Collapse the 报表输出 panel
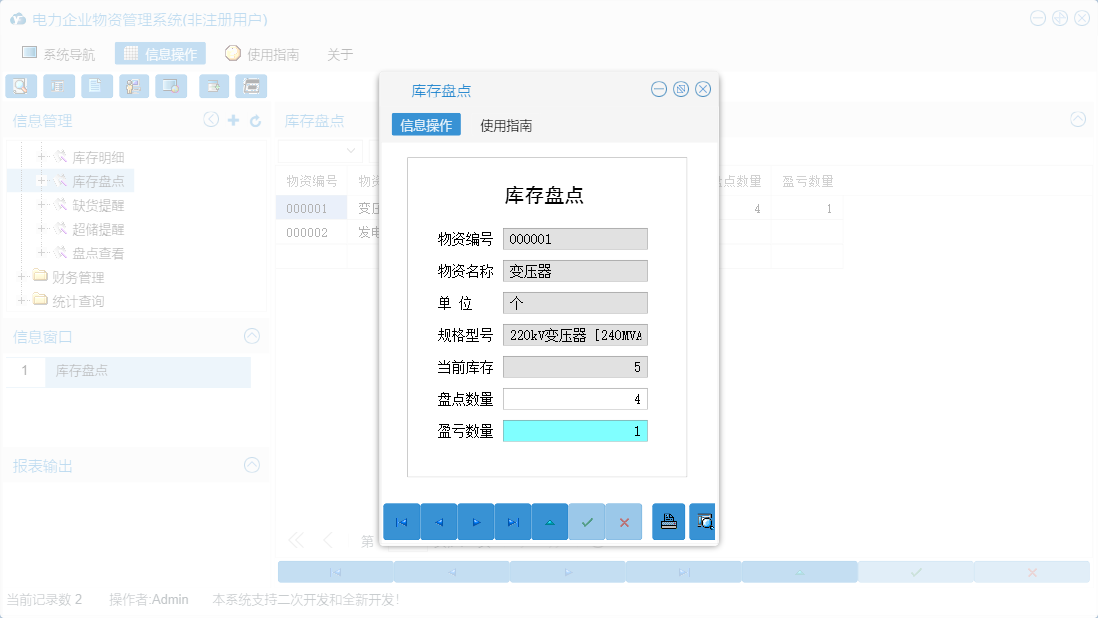This screenshot has width=1098, height=618. [x=252, y=465]
